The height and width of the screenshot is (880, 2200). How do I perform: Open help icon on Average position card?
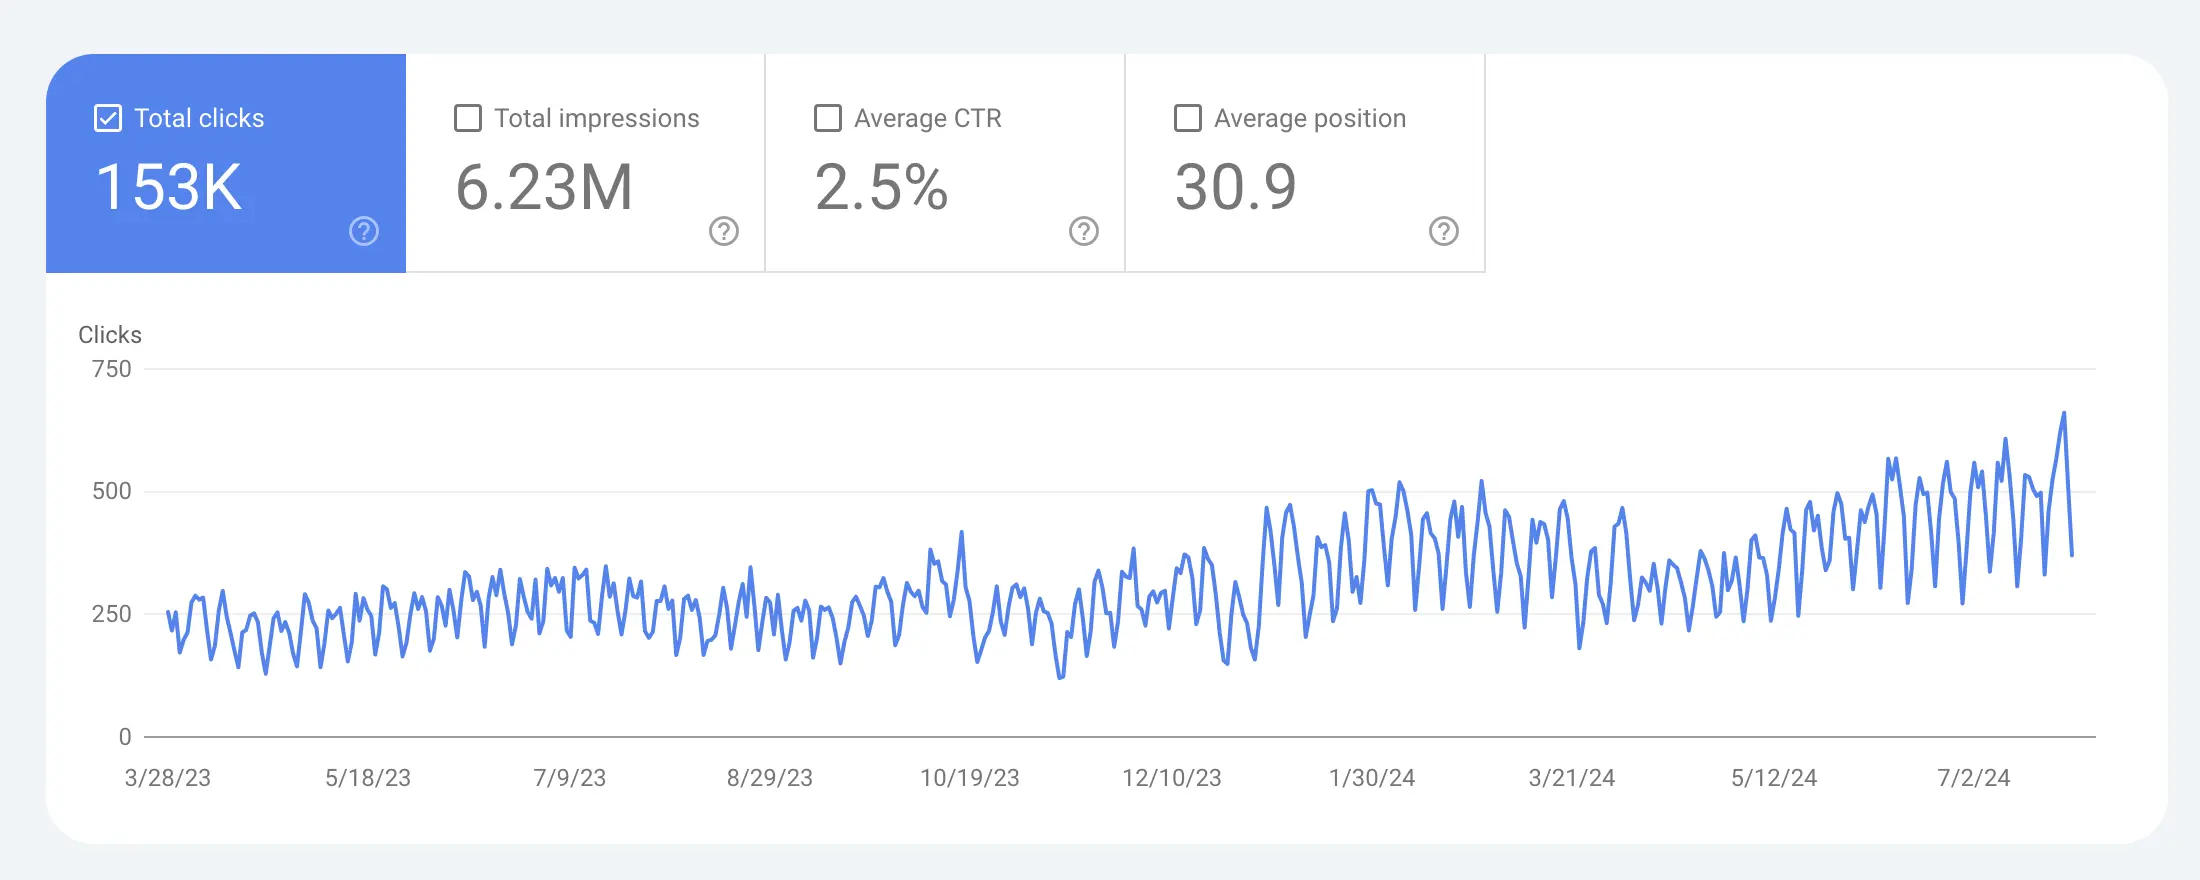[1444, 231]
